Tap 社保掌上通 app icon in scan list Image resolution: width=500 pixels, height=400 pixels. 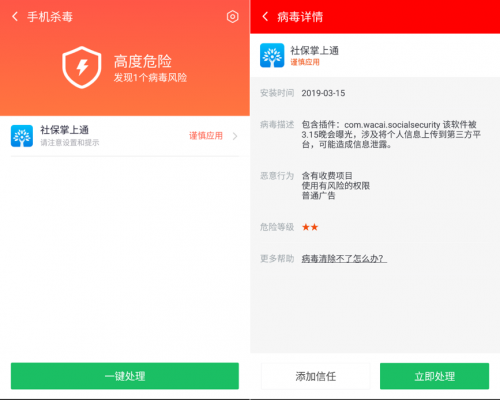coord(22,136)
